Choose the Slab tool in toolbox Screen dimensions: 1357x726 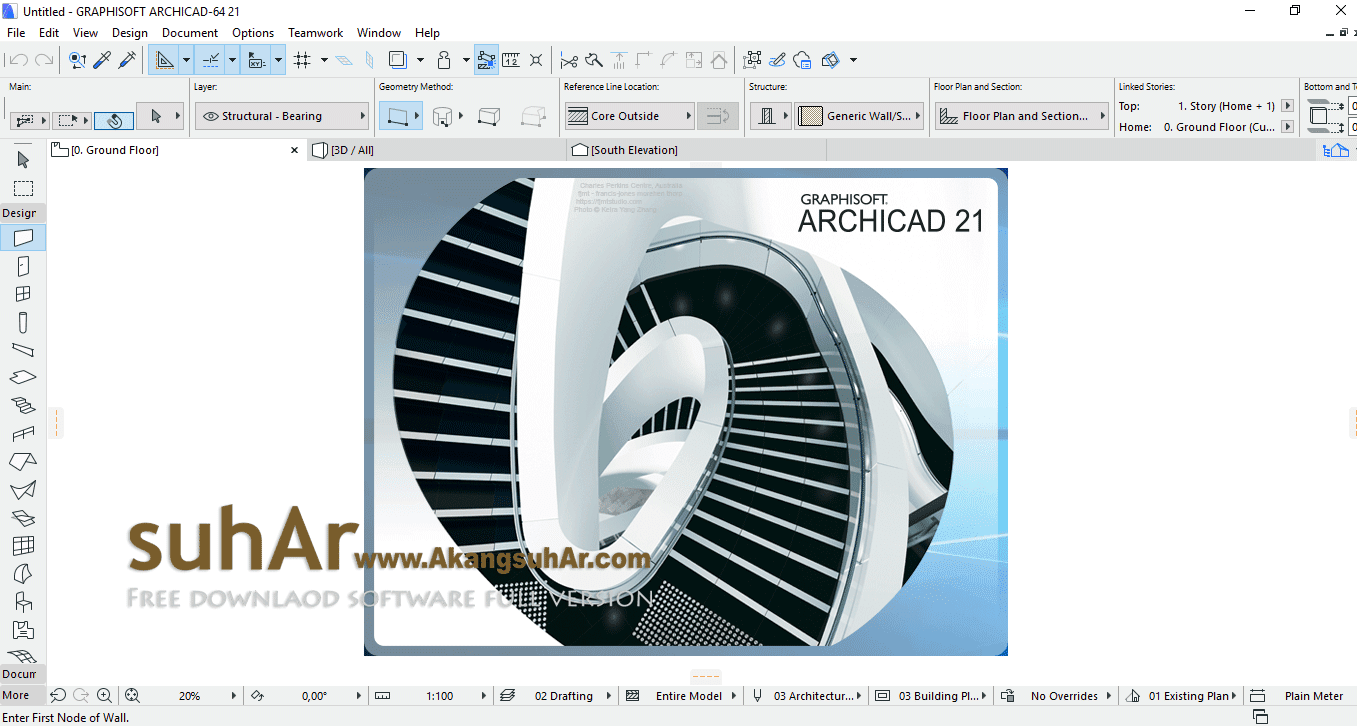tap(23, 378)
